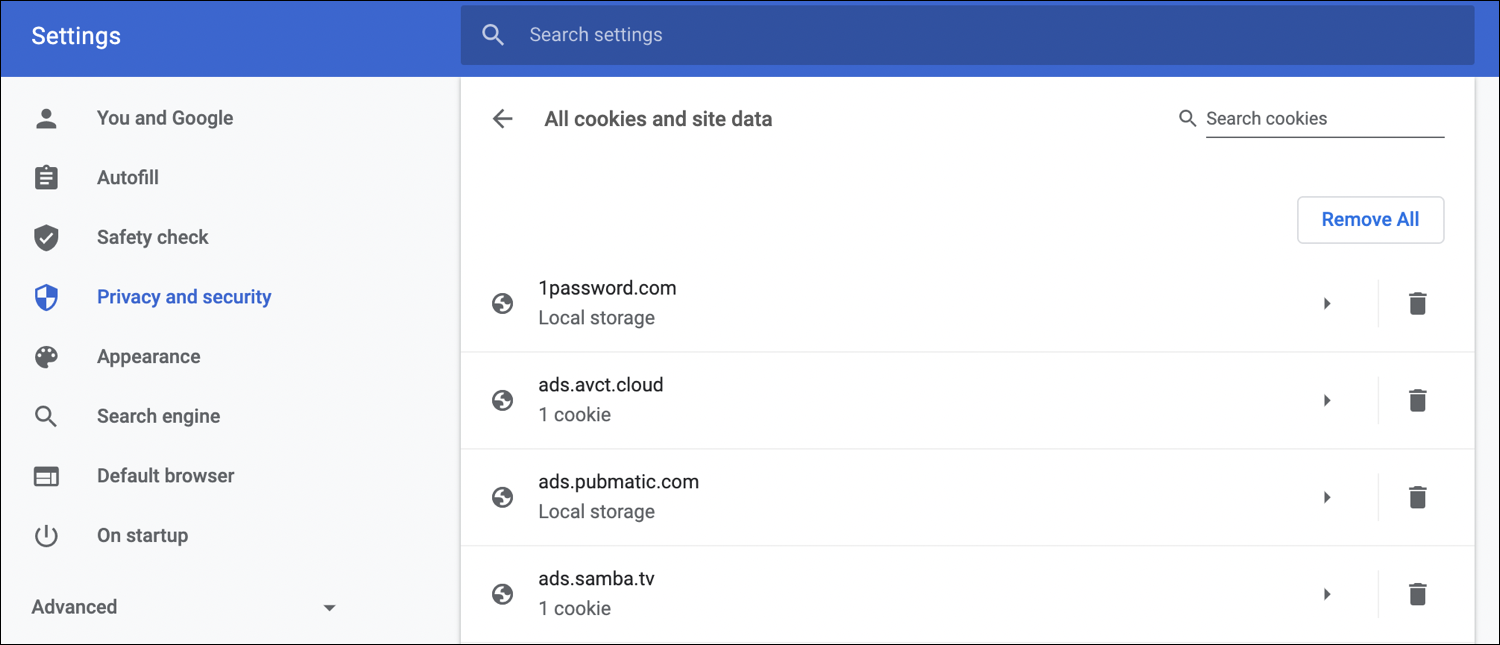The width and height of the screenshot is (1500, 645).
Task: Remove the ads.pubmatic.com local storage entry
Action: pyautogui.click(x=1417, y=497)
